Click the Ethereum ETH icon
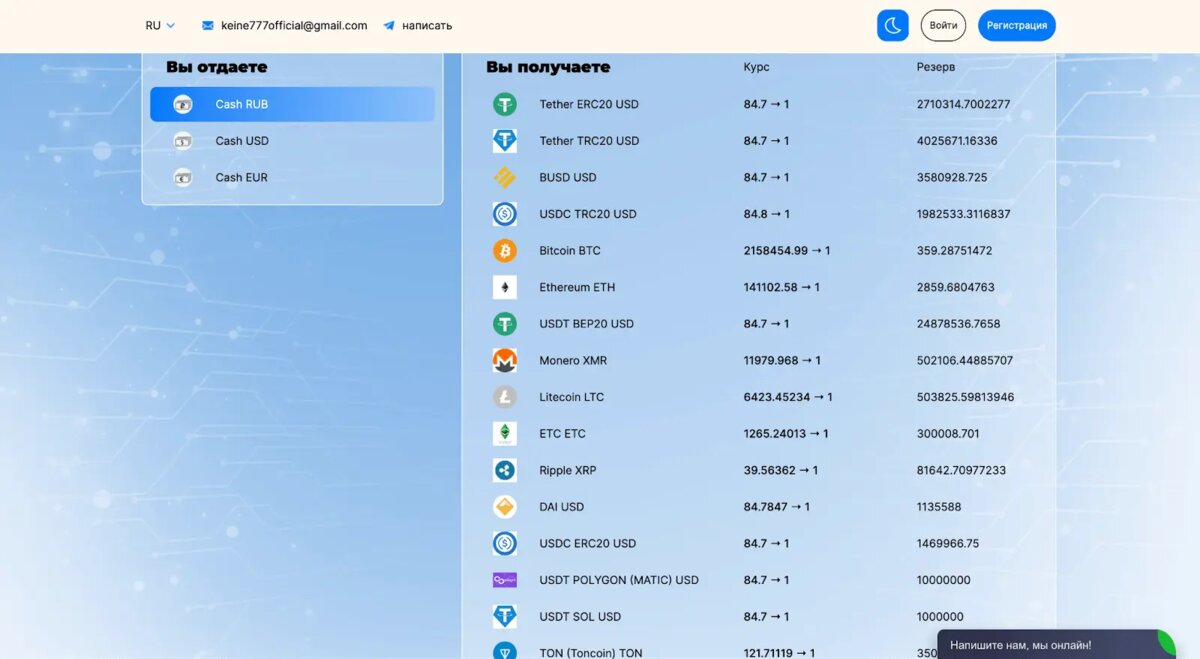1200x659 pixels. coord(504,287)
